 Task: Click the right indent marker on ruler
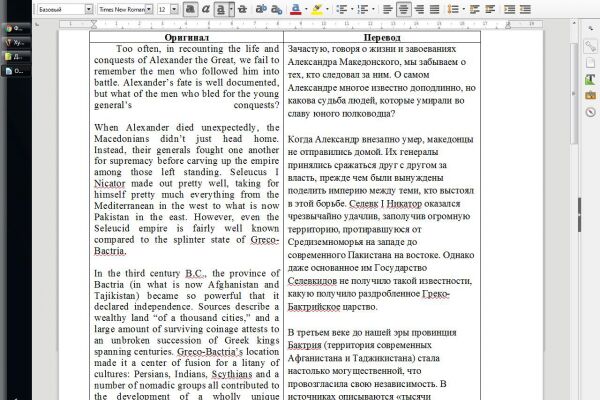point(508,25)
